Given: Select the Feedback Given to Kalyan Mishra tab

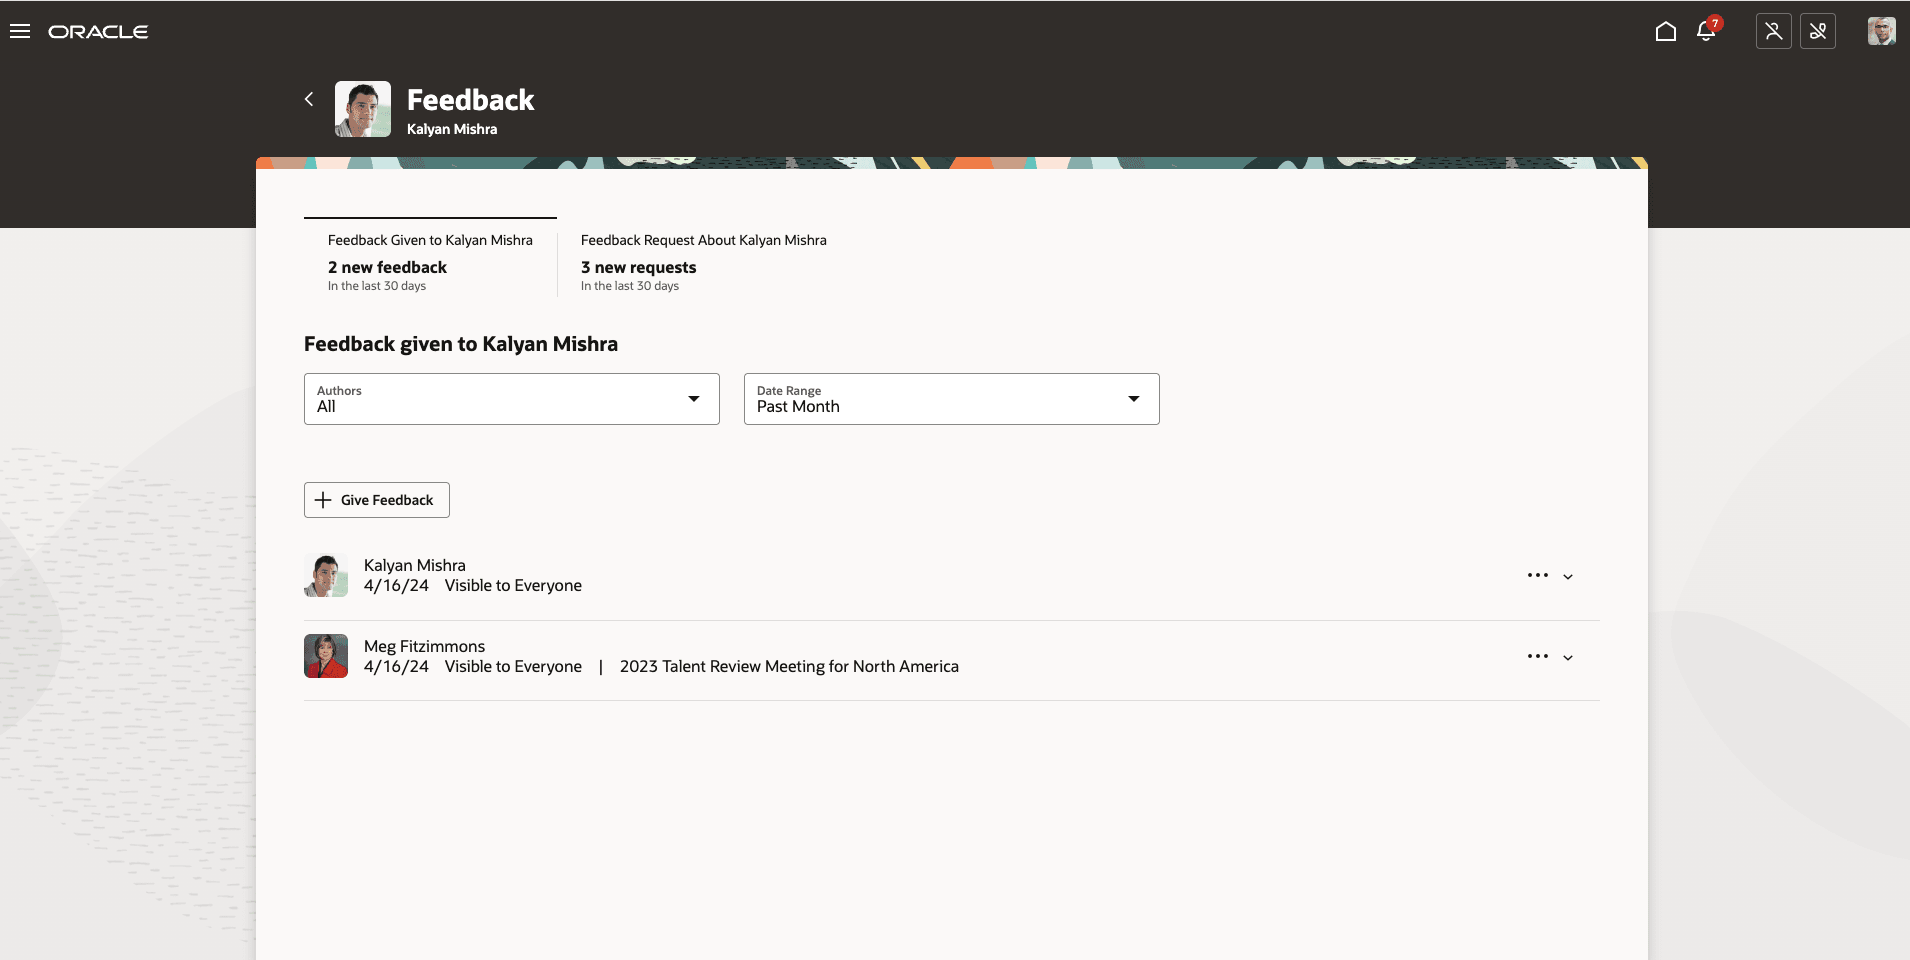Looking at the screenshot, I should (x=429, y=240).
